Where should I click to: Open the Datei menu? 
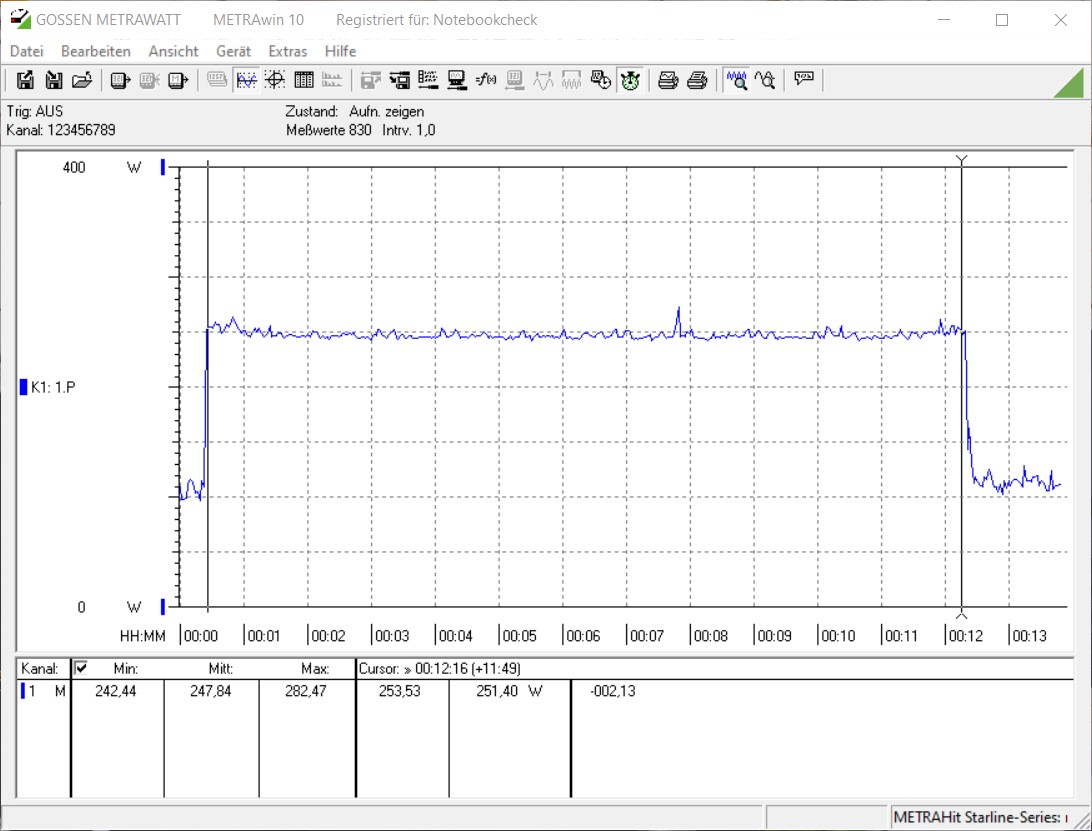pyautogui.click(x=26, y=51)
